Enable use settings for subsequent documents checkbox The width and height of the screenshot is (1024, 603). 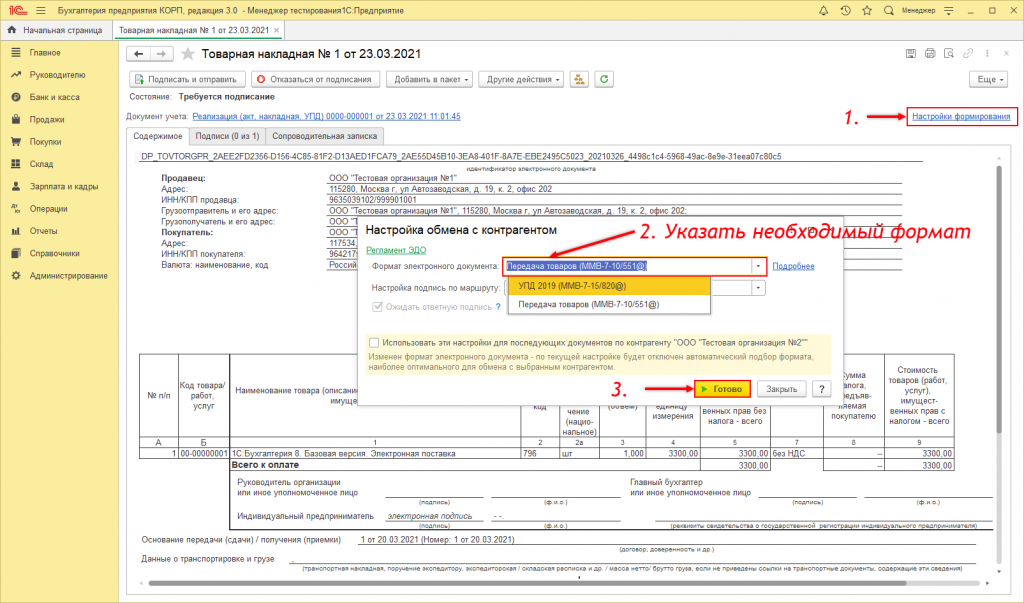[x=374, y=342]
